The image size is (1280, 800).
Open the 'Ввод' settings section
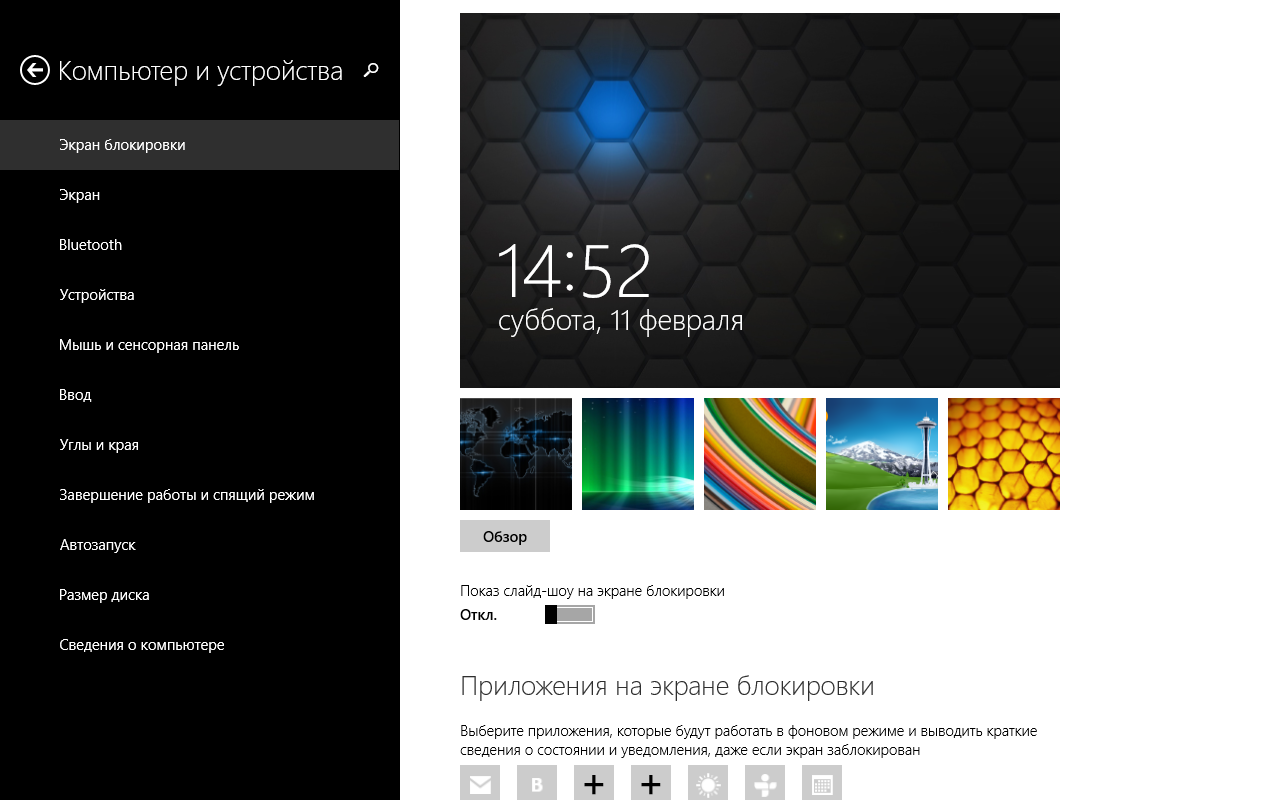[x=200, y=395]
